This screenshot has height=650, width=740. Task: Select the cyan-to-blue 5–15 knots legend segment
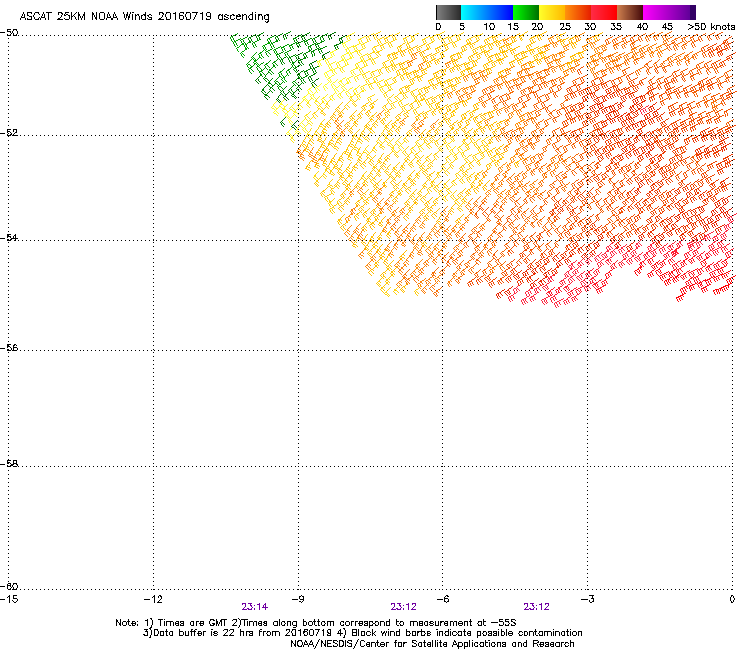[x=487, y=12]
